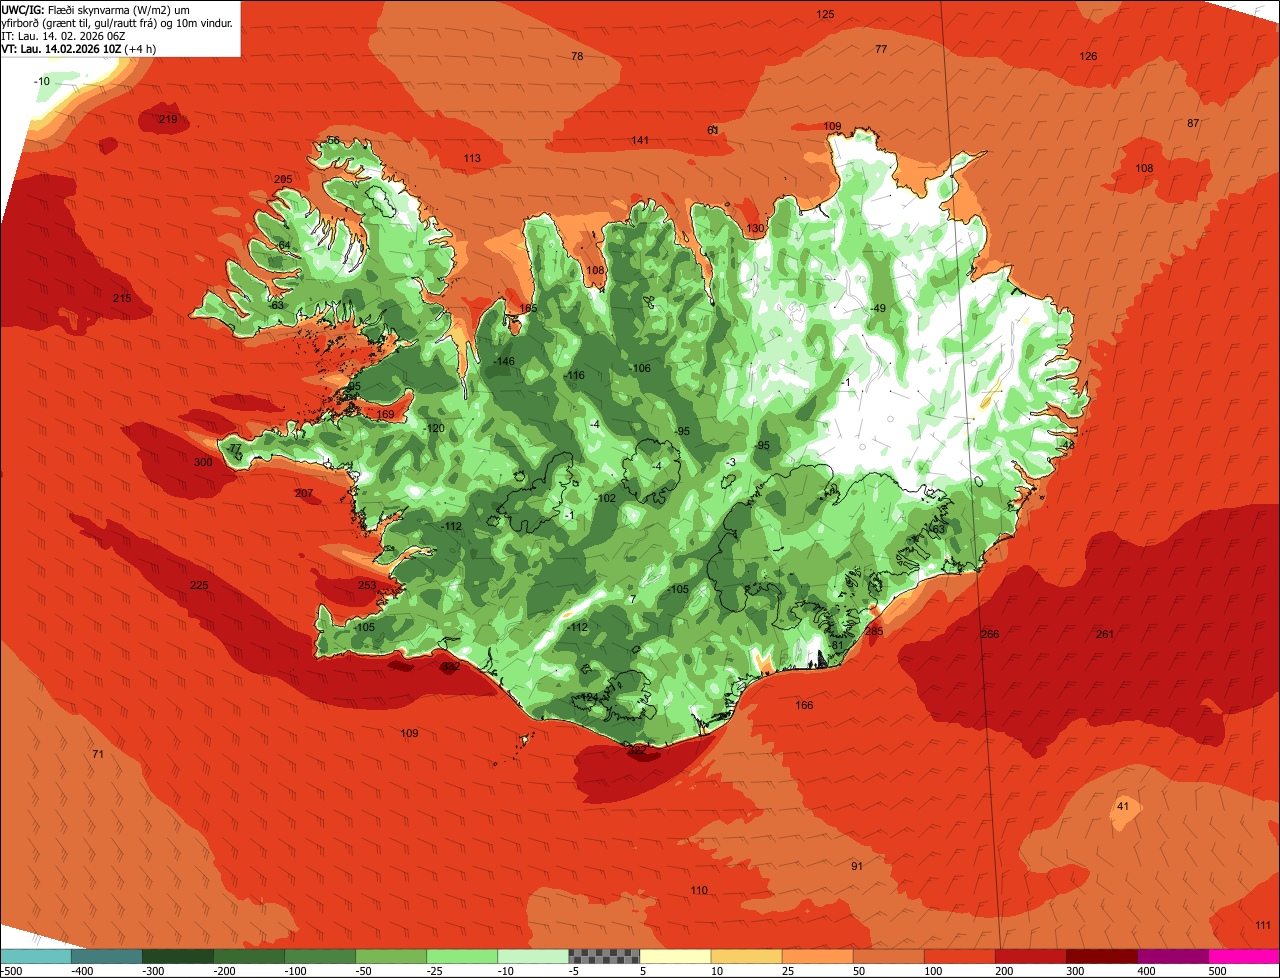Click the 219 flux value on the map
Viewport: 1280px width, 978px height.
(x=168, y=120)
